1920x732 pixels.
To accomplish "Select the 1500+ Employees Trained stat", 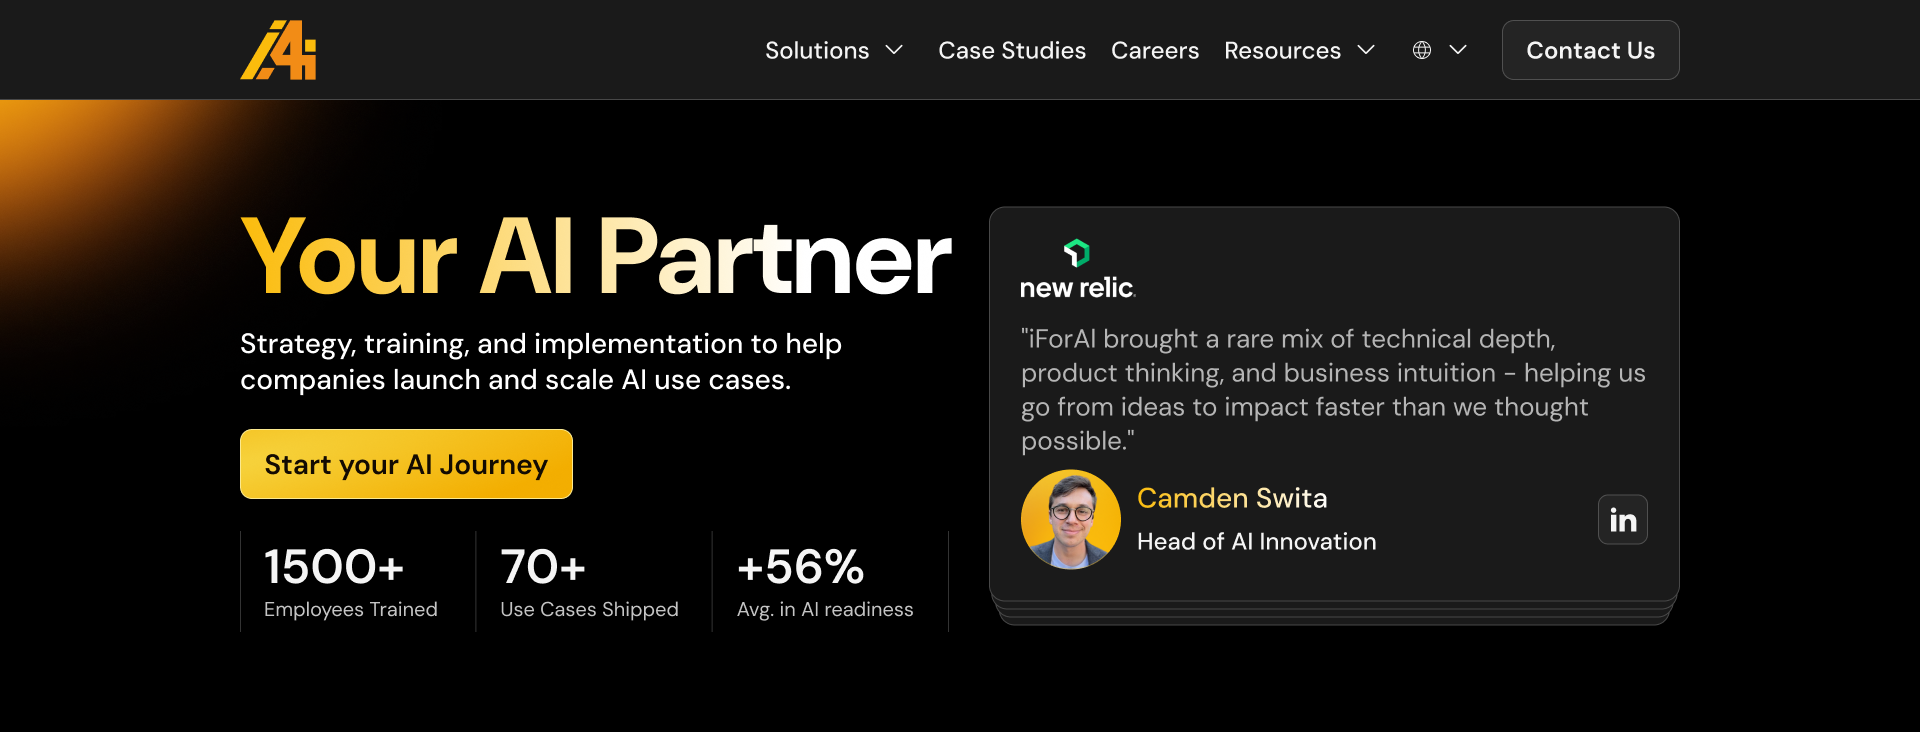I will tap(350, 581).
